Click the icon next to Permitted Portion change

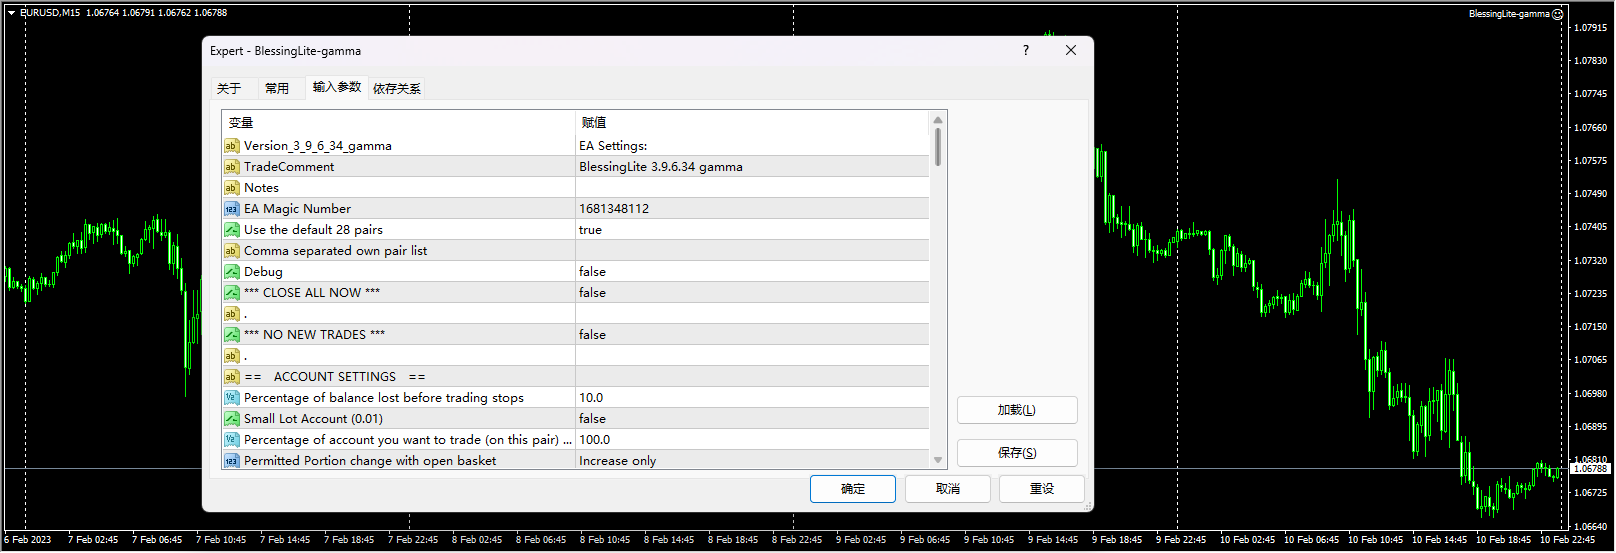(x=231, y=461)
